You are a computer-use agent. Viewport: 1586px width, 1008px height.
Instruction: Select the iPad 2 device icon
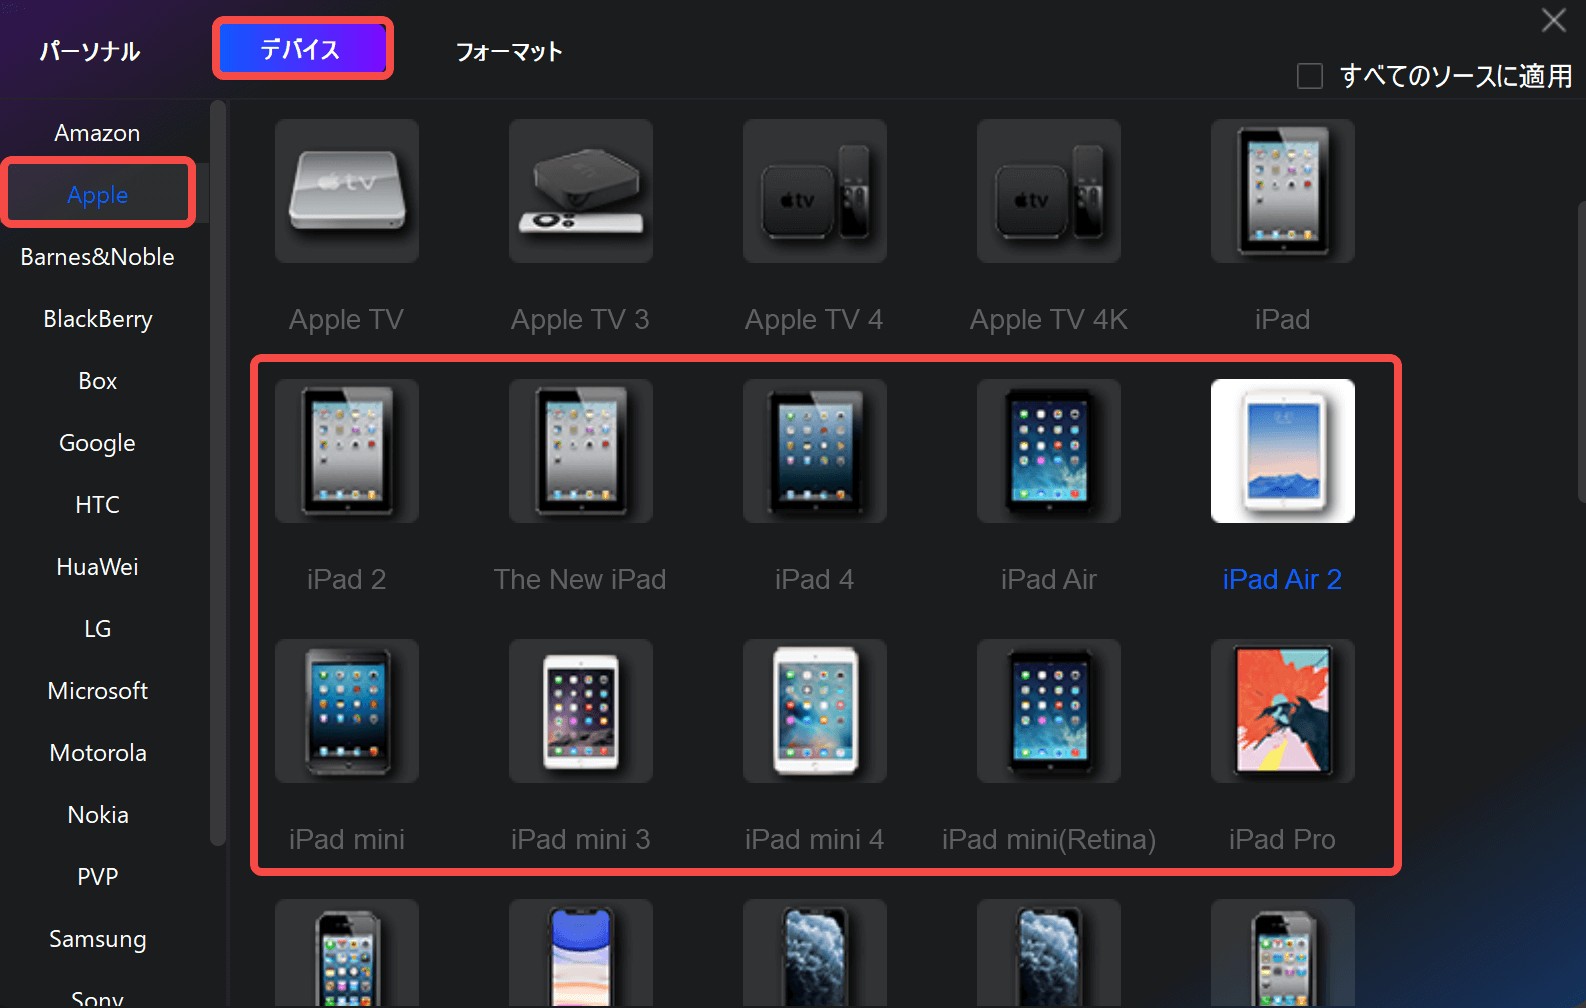coord(347,451)
